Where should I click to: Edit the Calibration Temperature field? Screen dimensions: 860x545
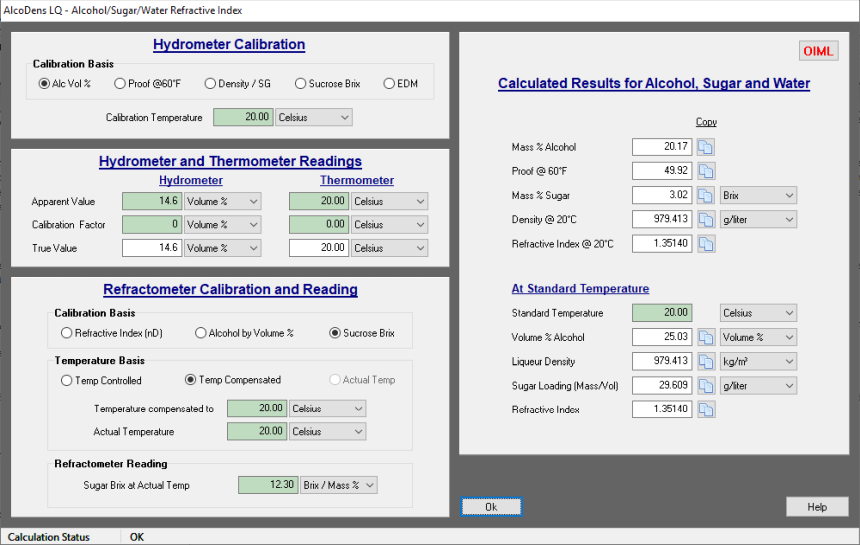pyautogui.click(x=243, y=117)
